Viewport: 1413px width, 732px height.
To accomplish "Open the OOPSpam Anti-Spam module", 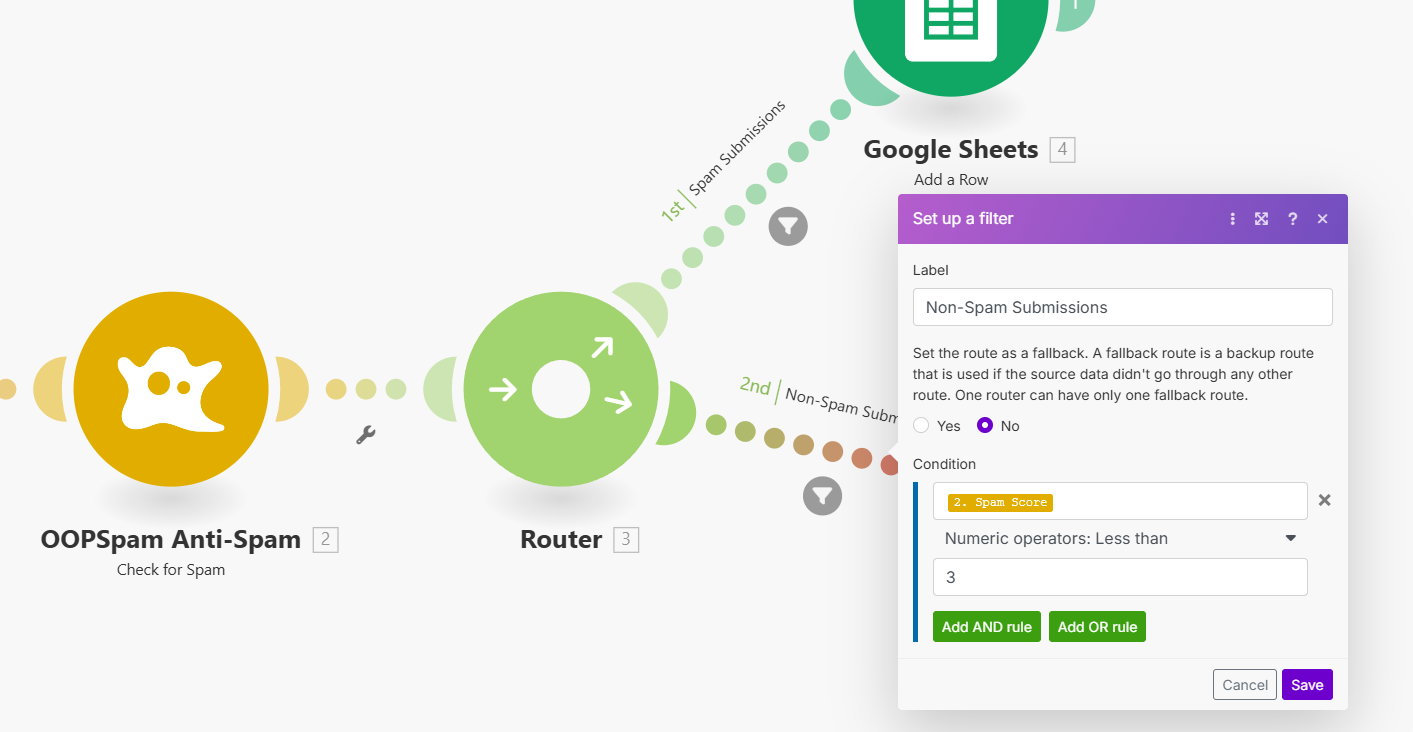I will pyautogui.click(x=171, y=389).
